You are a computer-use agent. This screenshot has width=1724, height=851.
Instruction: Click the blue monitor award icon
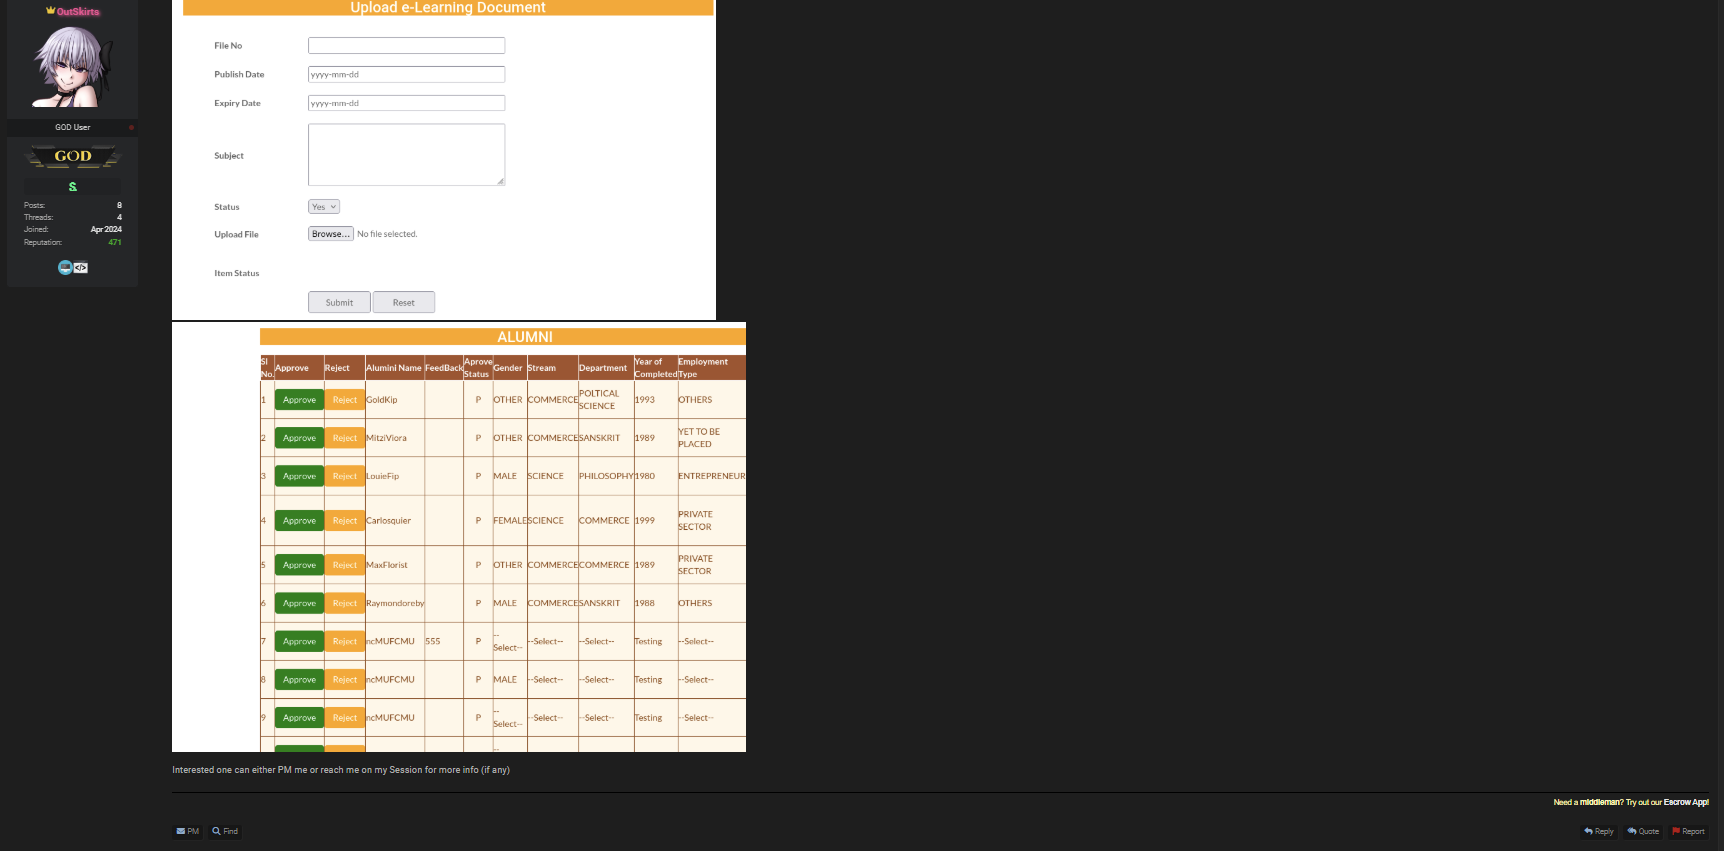point(65,268)
